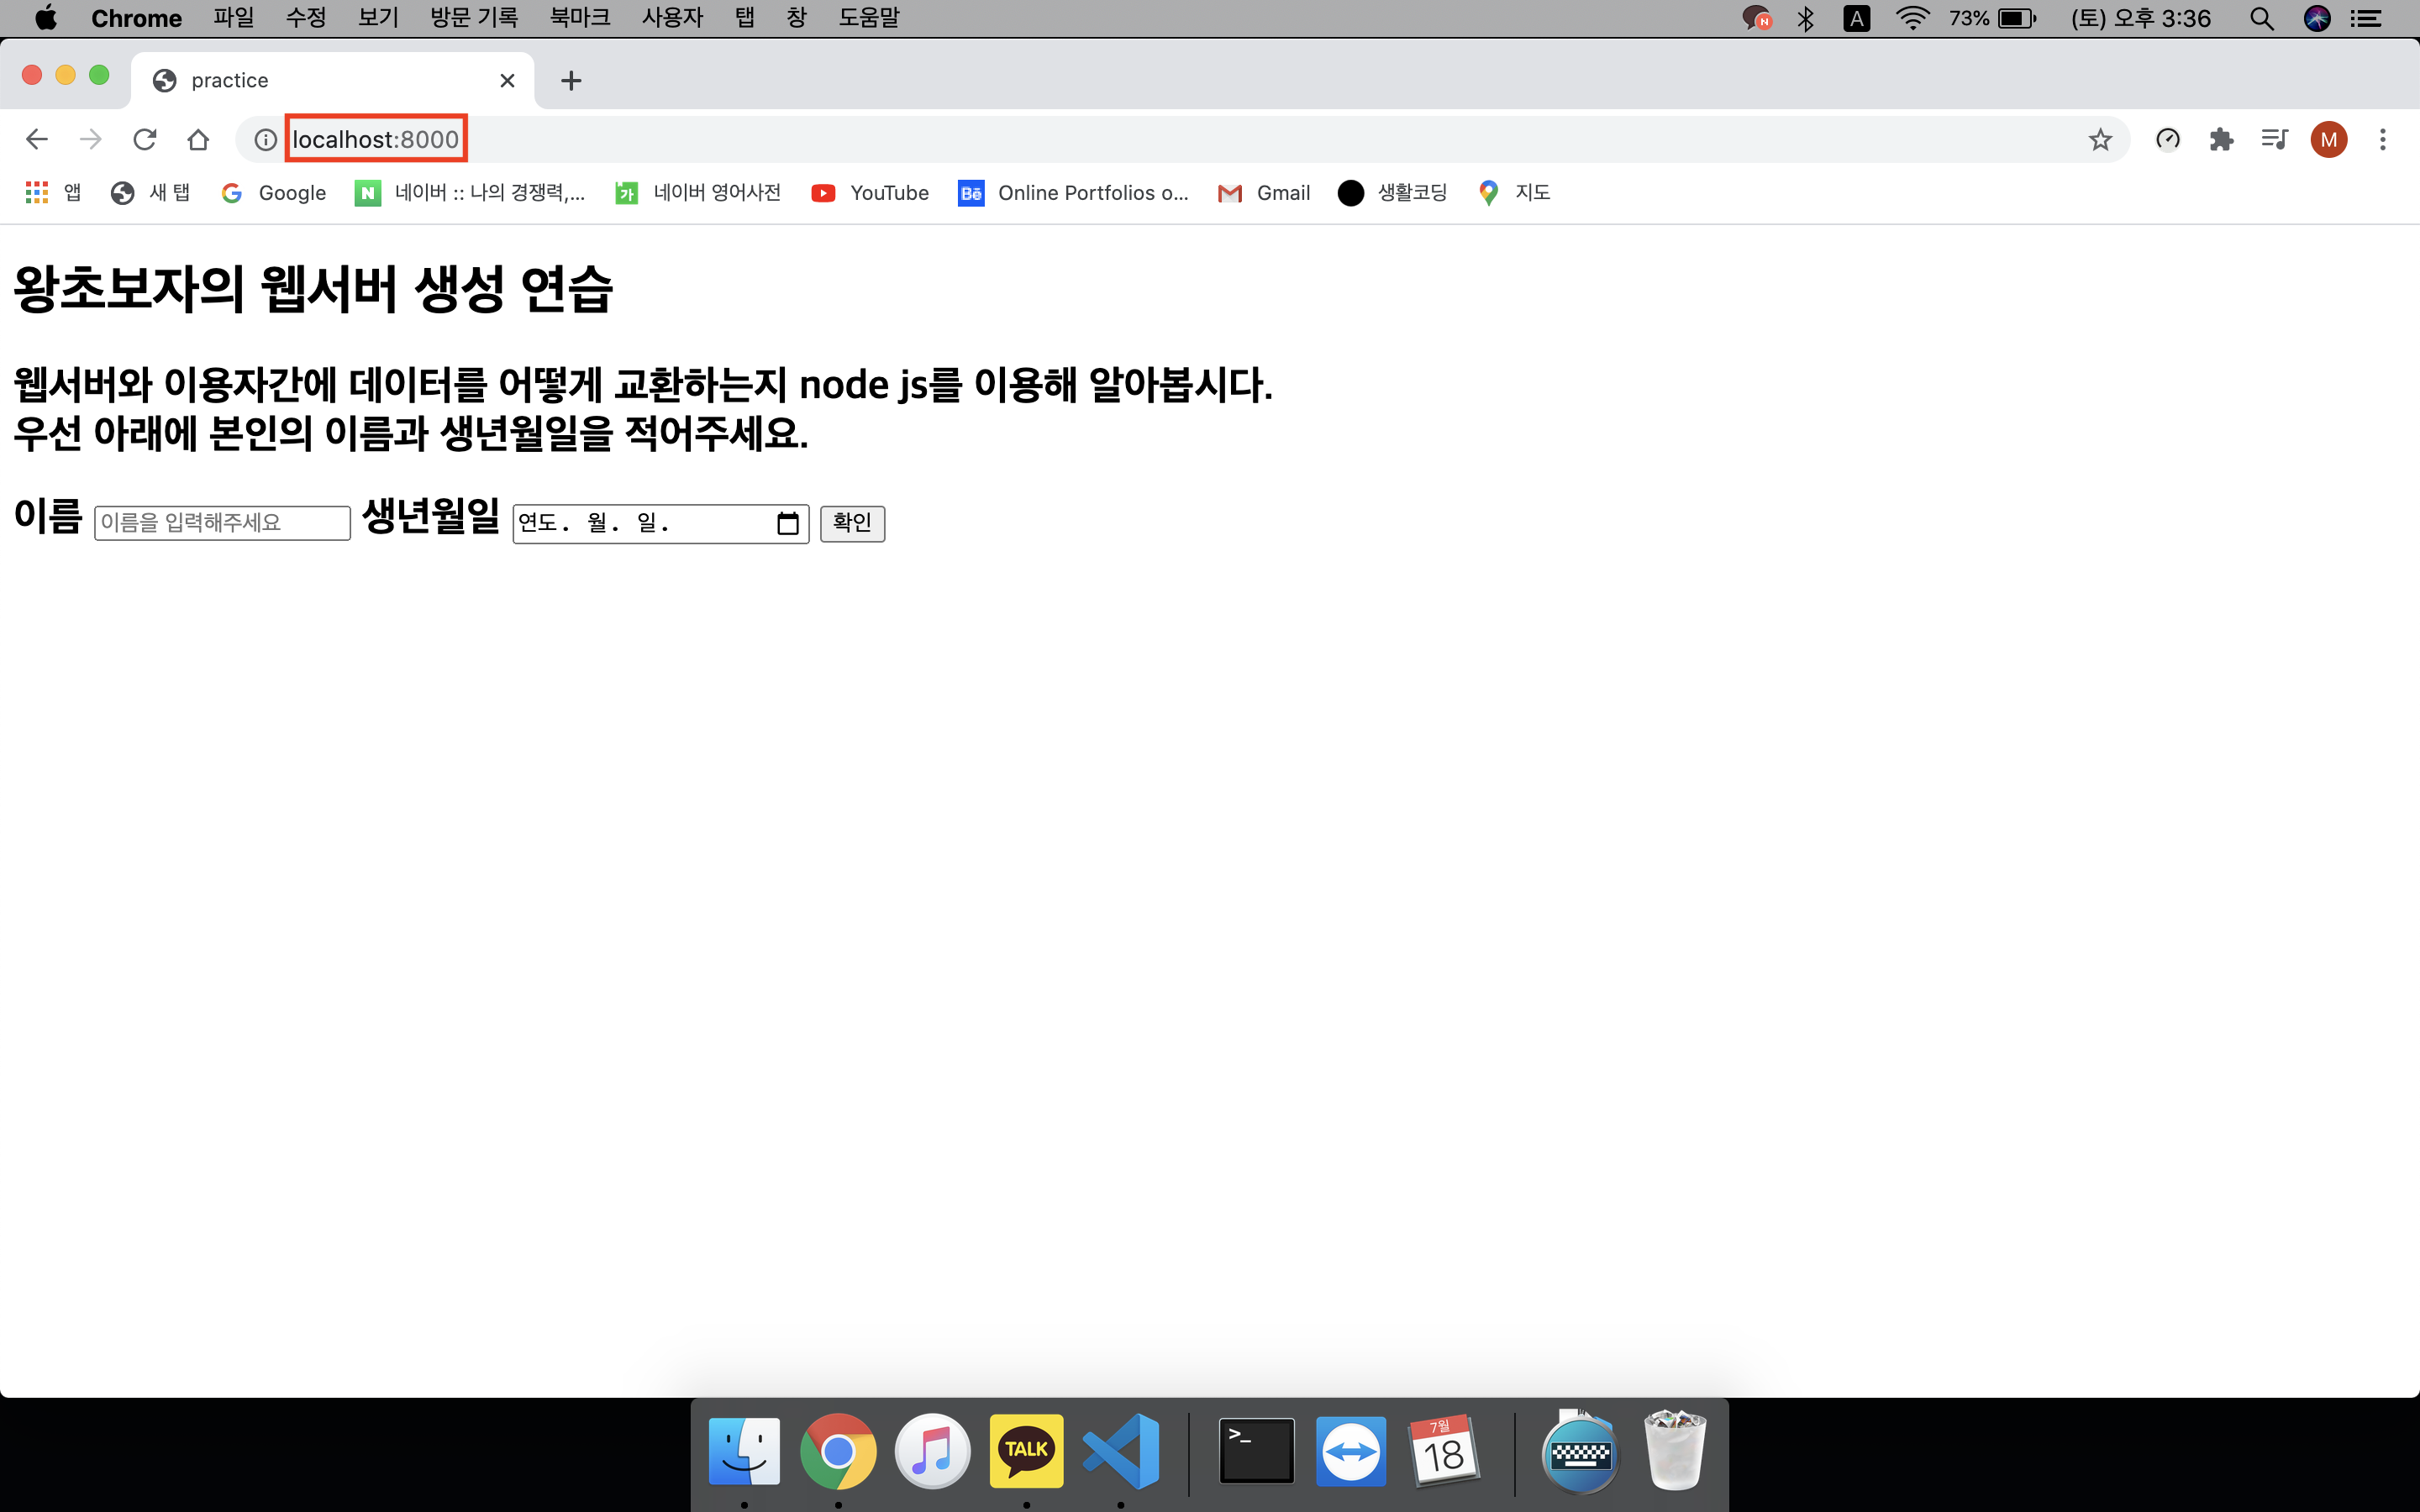This screenshot has height=1512, width=2420.
Task: Bookmark this page with star icon
Action: tap(2100, 139)
